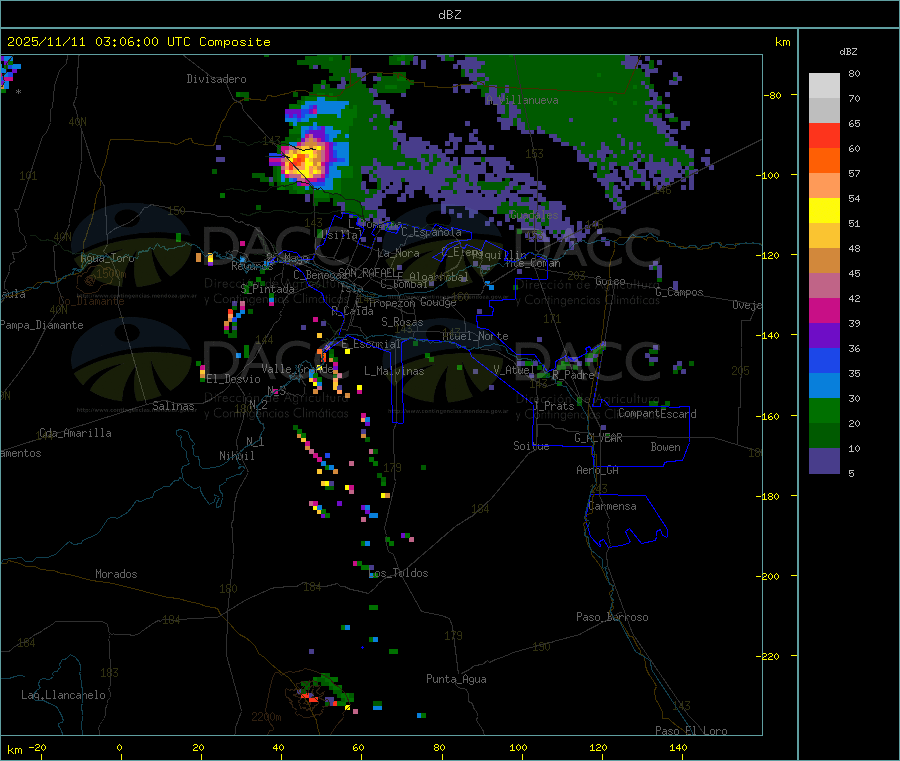
Task: Click the 'Guadales' location label
Action: click(534, 215)
